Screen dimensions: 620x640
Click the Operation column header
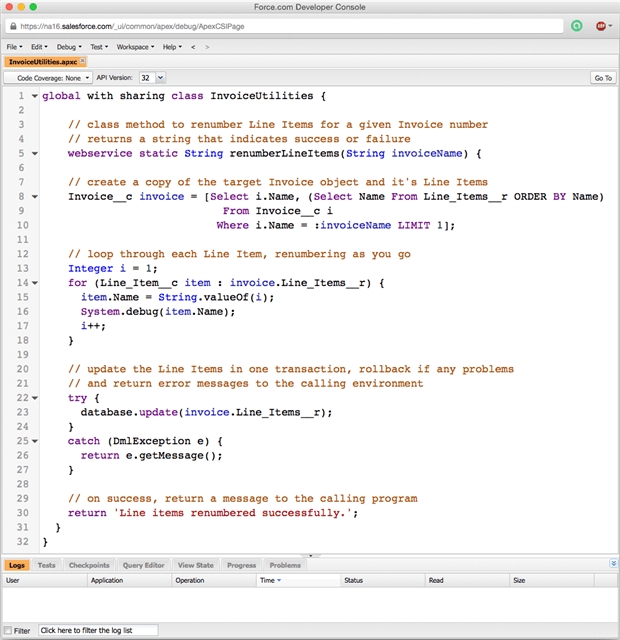(214, 580)
